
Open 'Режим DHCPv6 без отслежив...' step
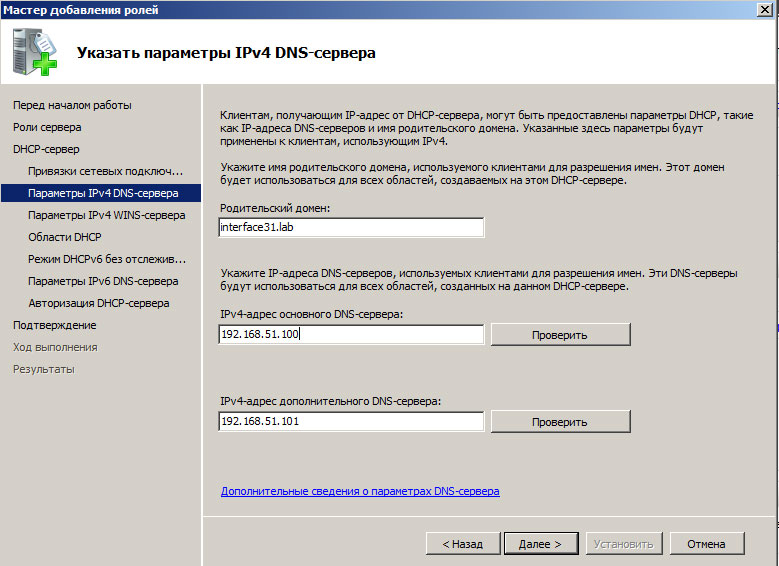click(107, 259)
